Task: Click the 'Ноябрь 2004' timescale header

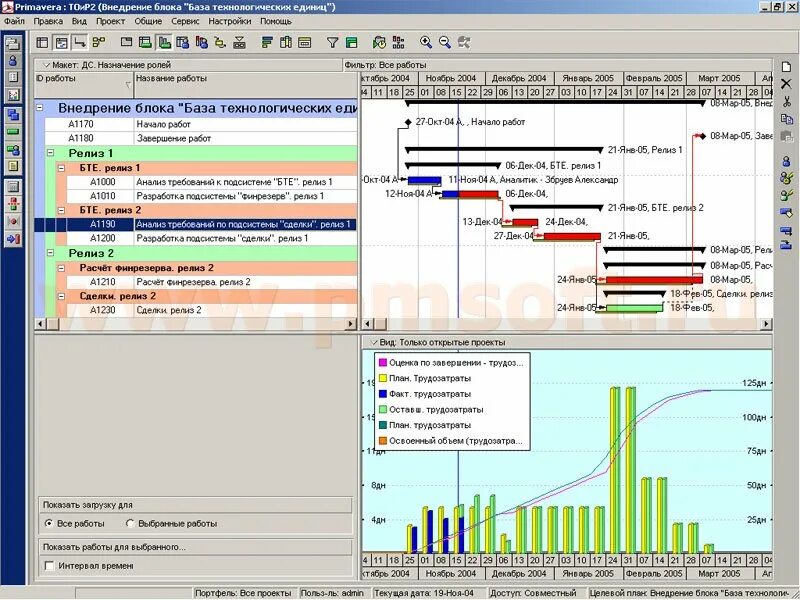Action: click(x=451, y=78)
